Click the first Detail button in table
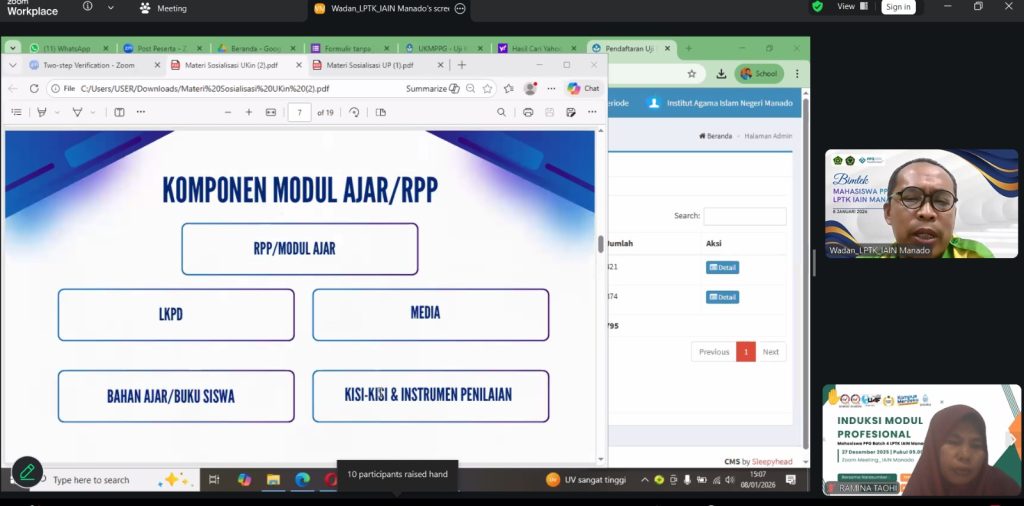Screen dimensions: 1024x506 point(722,267)
